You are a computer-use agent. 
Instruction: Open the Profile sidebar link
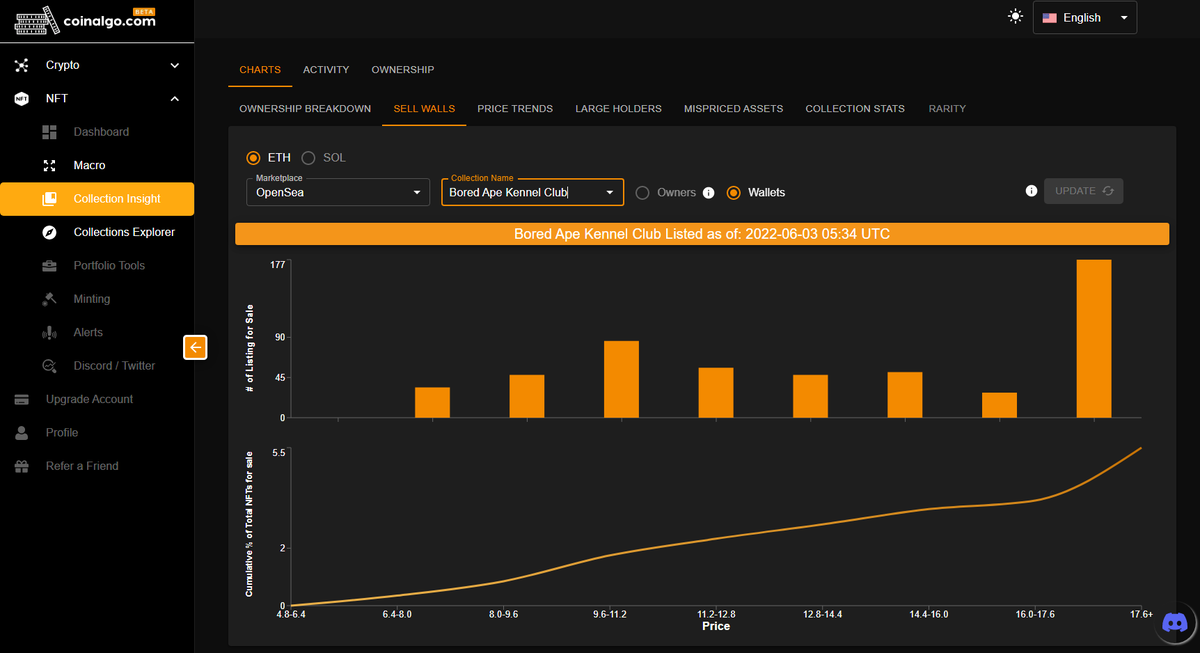97,433
